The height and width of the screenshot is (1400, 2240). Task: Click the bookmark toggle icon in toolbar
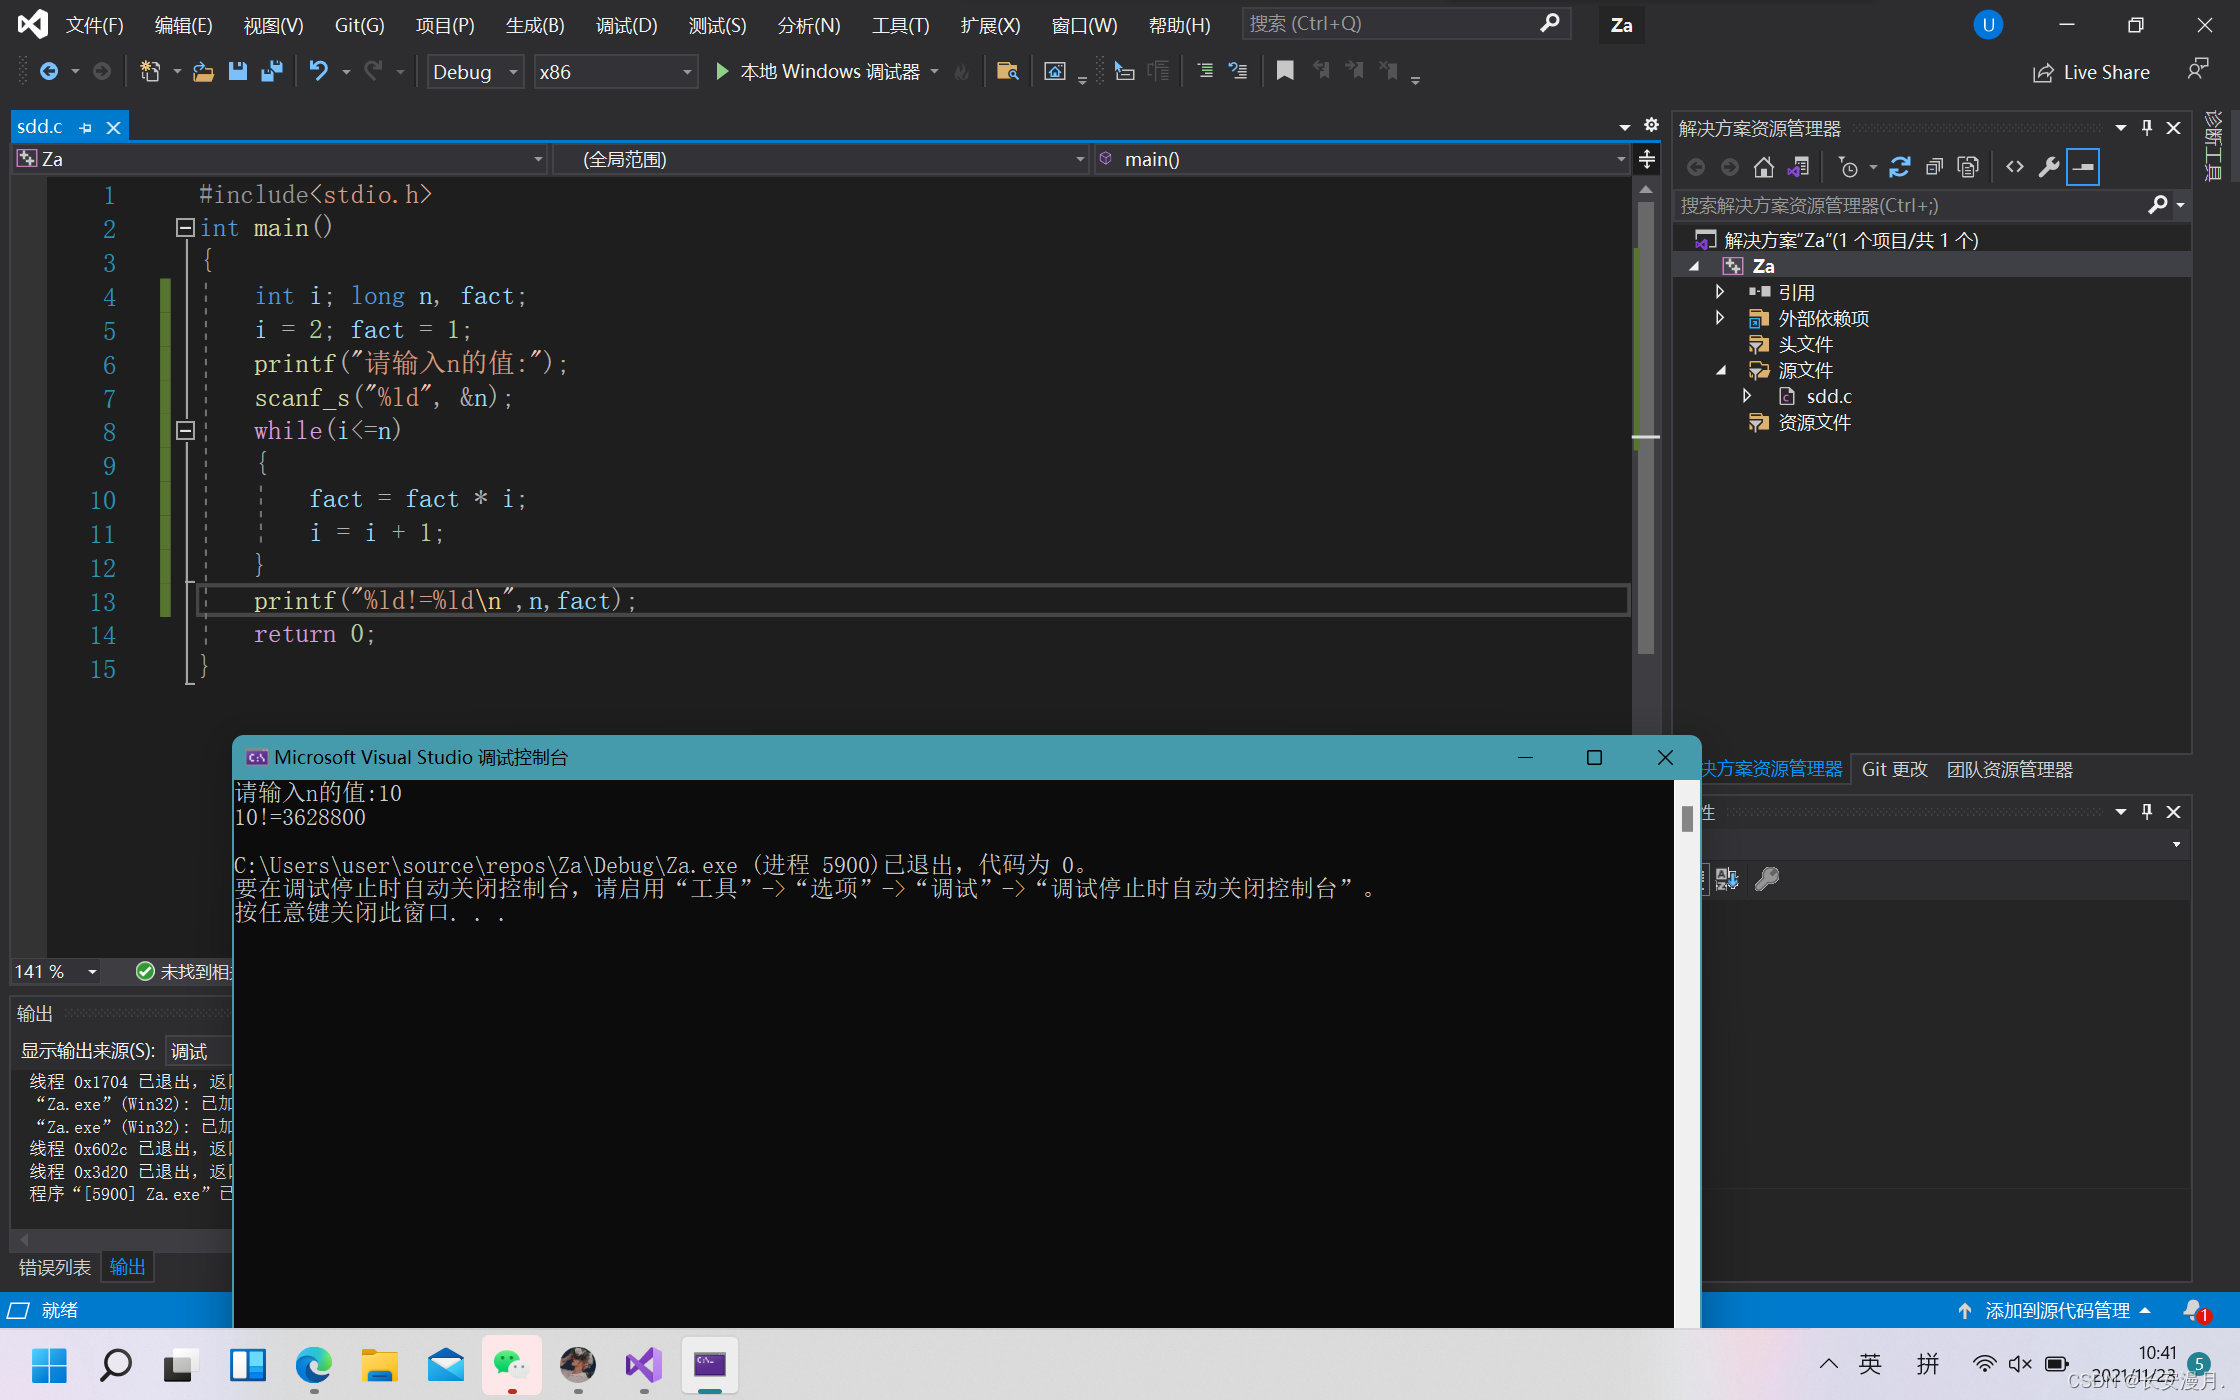coord(1285,71)
